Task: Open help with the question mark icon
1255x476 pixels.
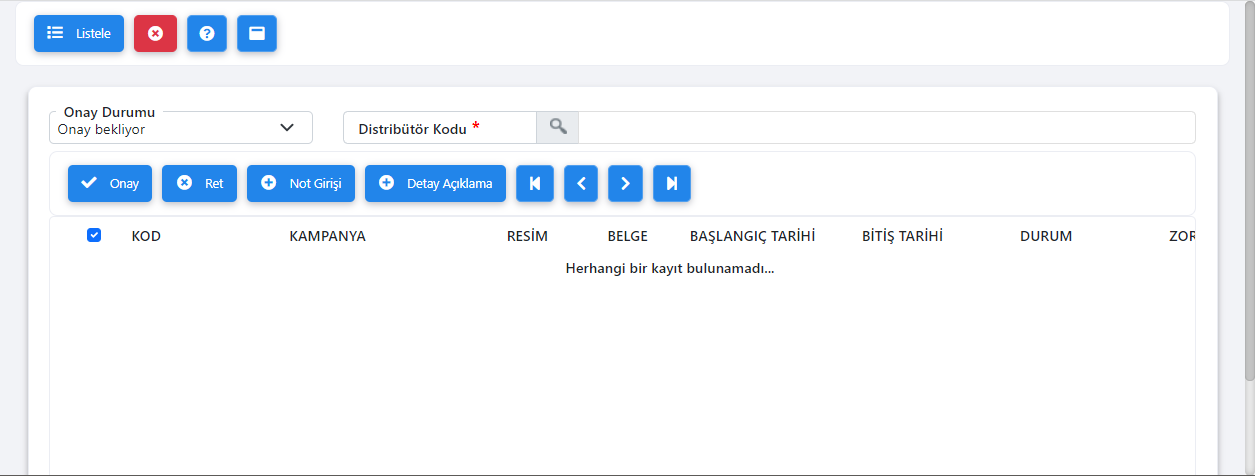Action: [207, 33]
